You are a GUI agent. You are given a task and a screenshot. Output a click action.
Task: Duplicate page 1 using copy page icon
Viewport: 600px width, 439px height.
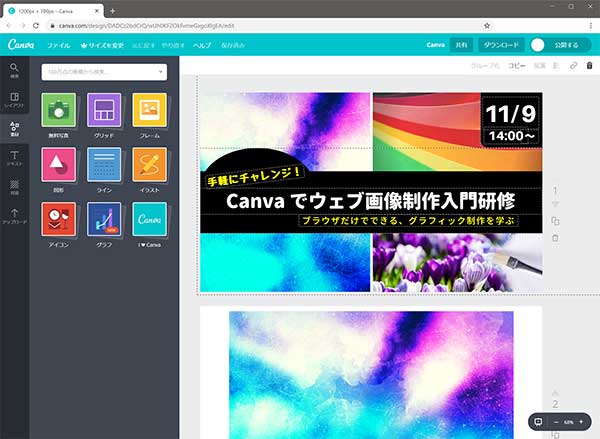click(555, 221)
